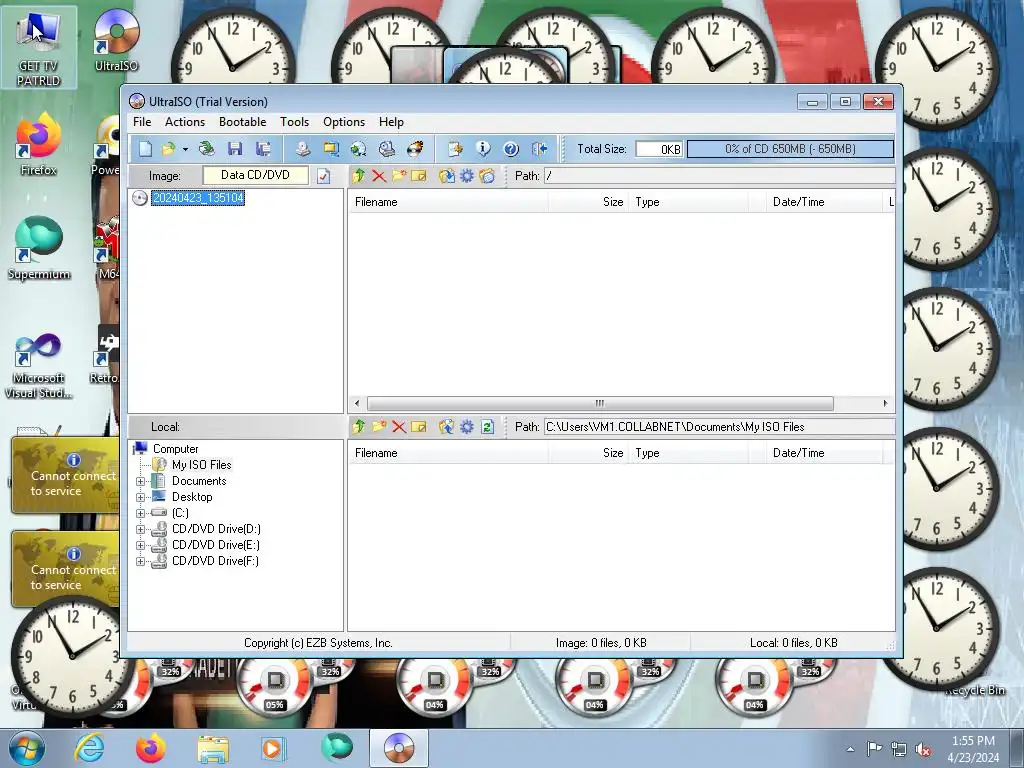Click the 0% of CD 650MB capacity bar
Image resolution: width=1024 pixels, height=768 pixels.
(x=790, y=149)
